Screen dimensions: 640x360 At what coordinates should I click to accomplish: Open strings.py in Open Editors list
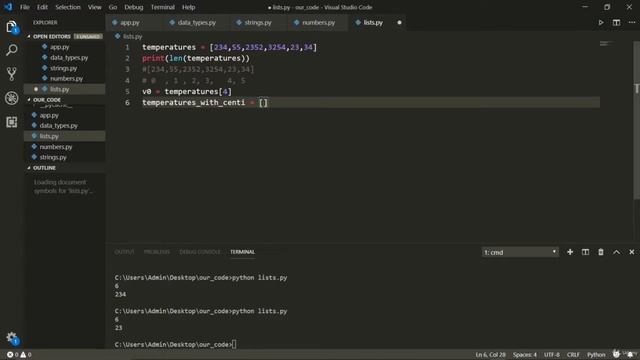(65, 68)
